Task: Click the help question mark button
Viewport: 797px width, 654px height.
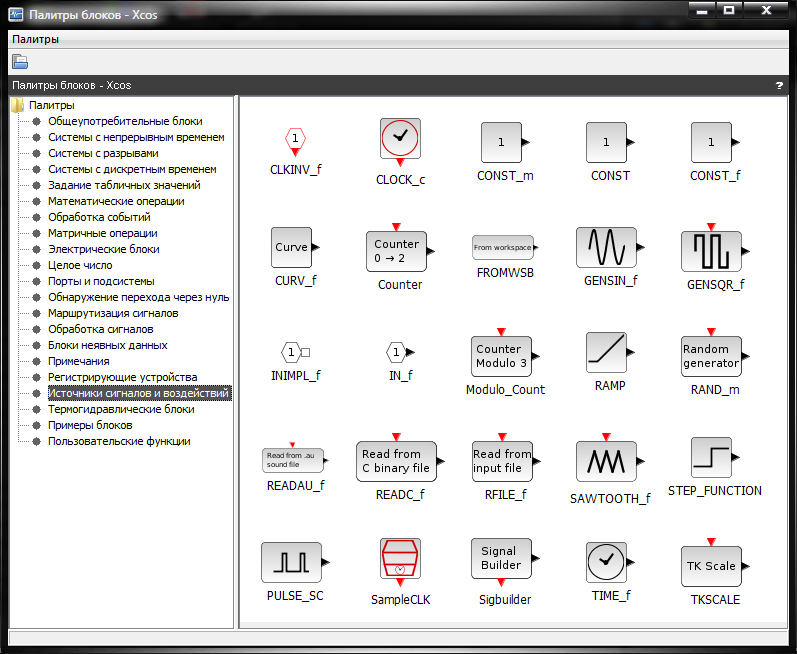Action: [779, 85]
